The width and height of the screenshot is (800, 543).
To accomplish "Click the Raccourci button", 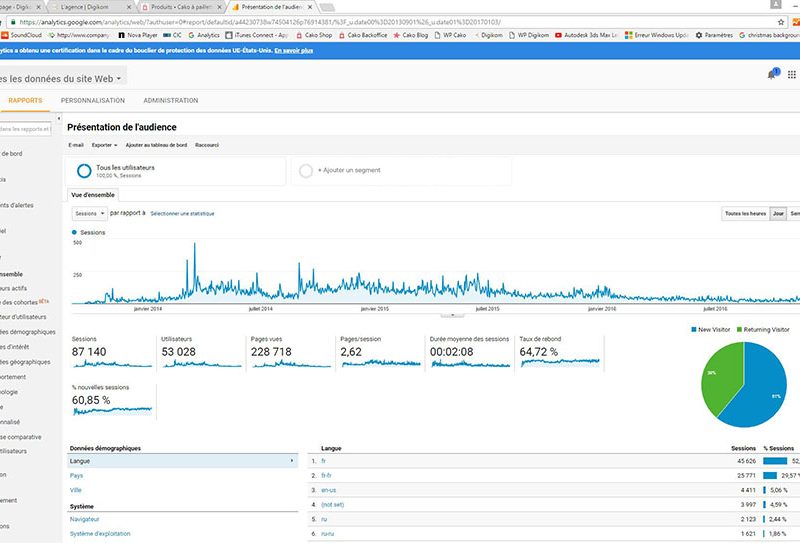I will 207,145.
